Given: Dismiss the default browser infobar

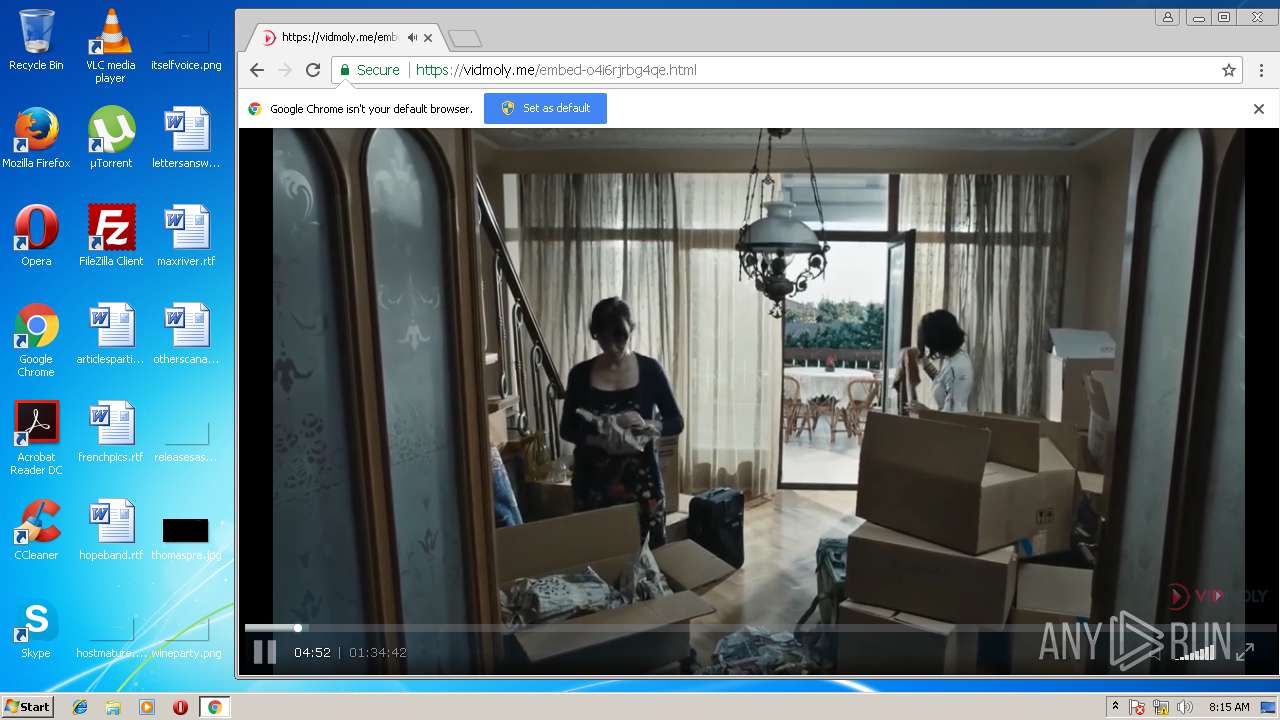Looking at the screenshot, I should pos(1259,109).
